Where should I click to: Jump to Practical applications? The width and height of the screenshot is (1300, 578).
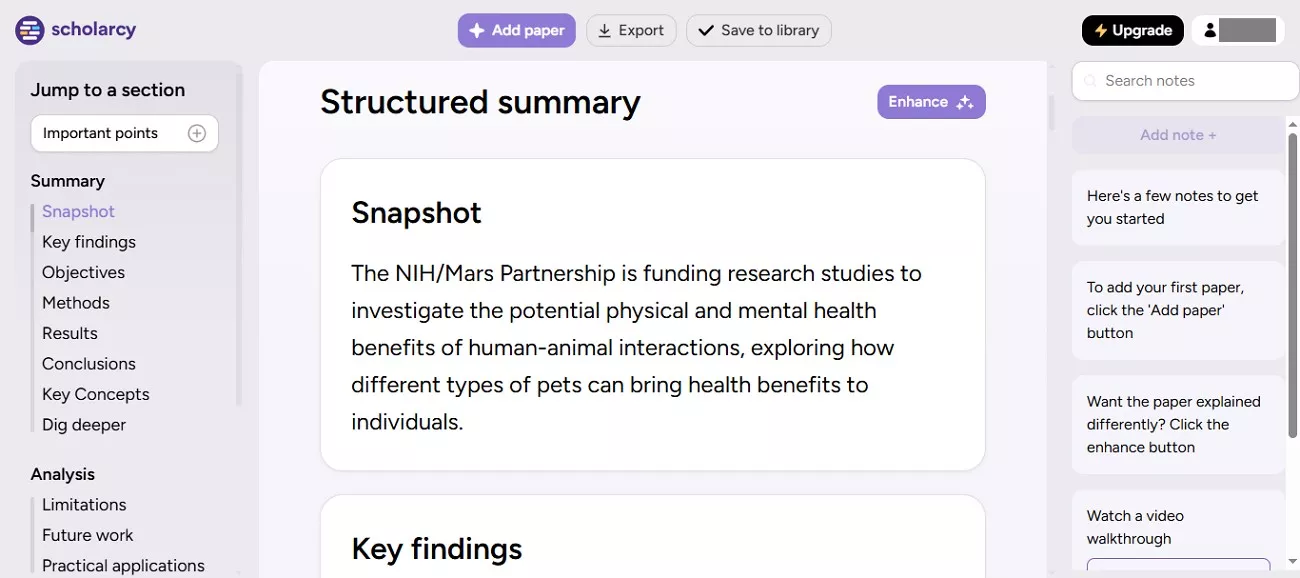[123, 565]
